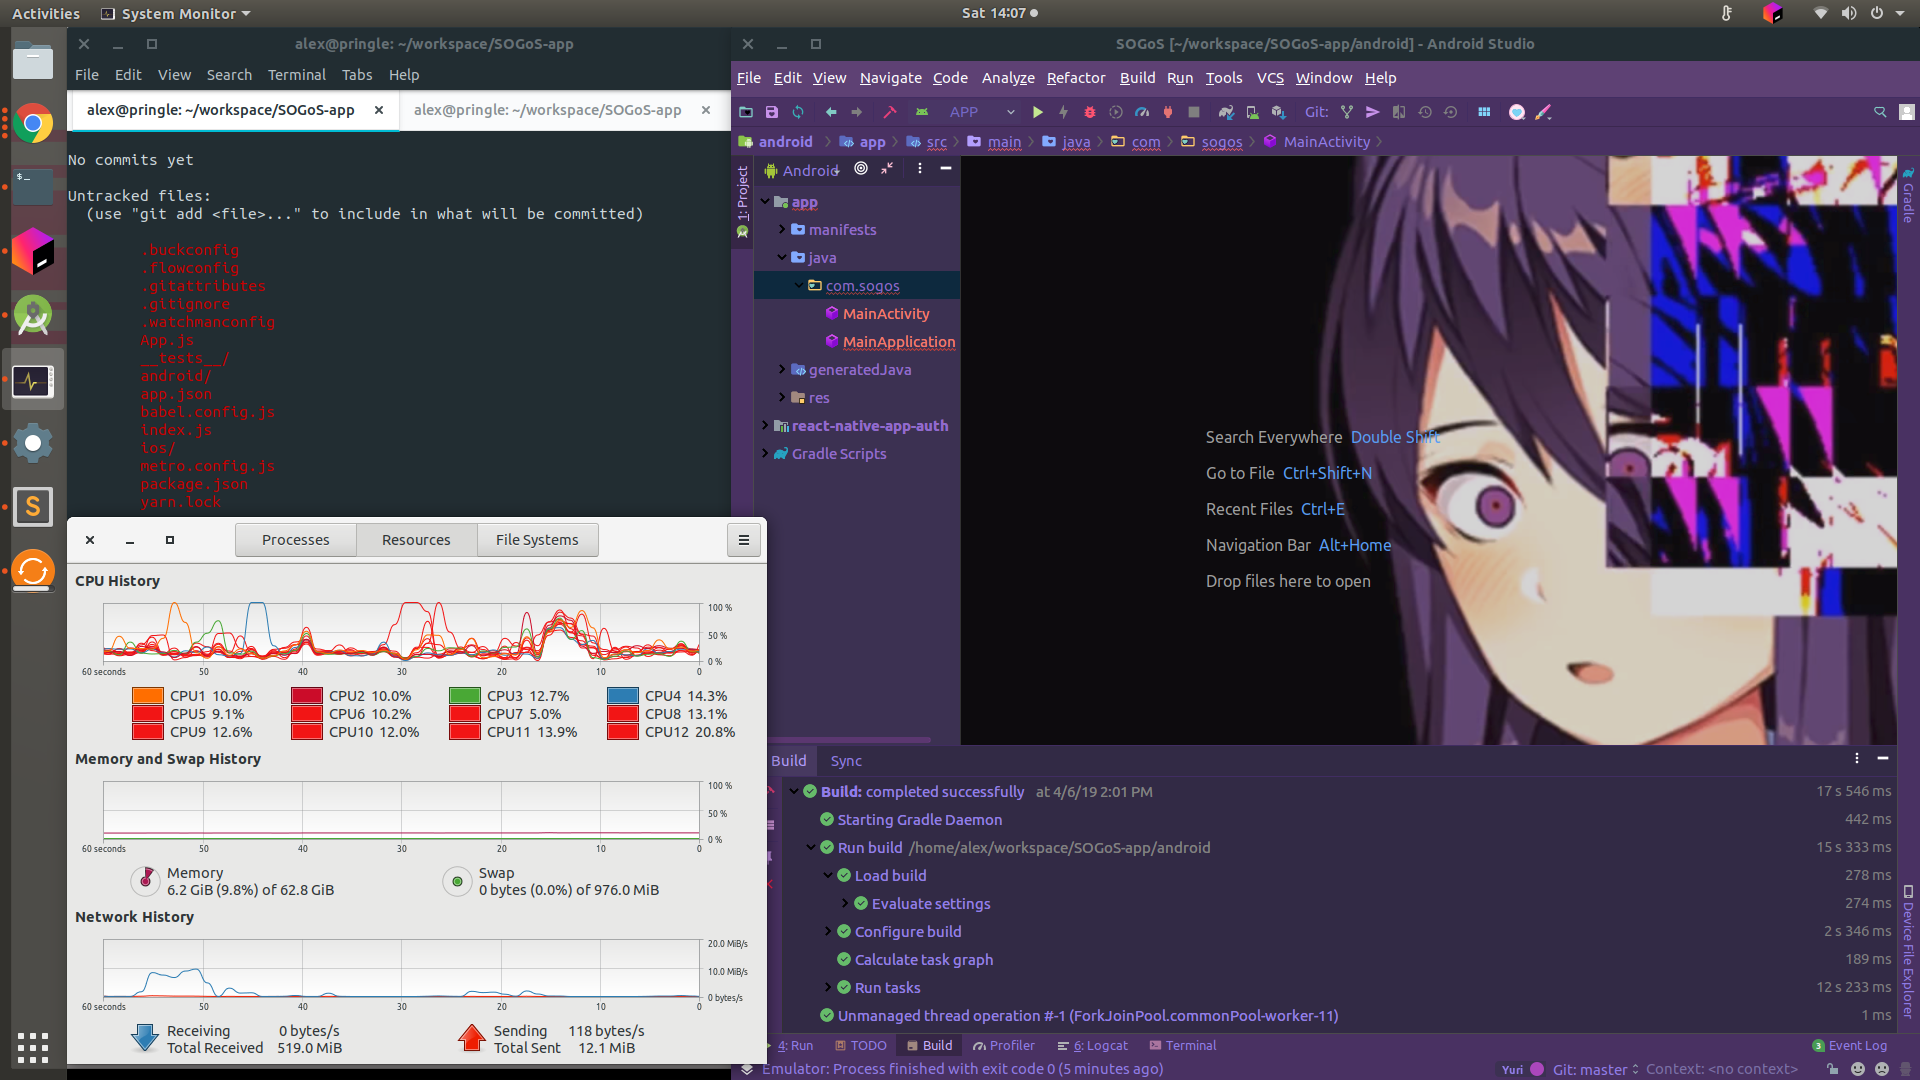Open the terminal's Tabs menu
The image size is (1920, 1080).
click(357, 75)
